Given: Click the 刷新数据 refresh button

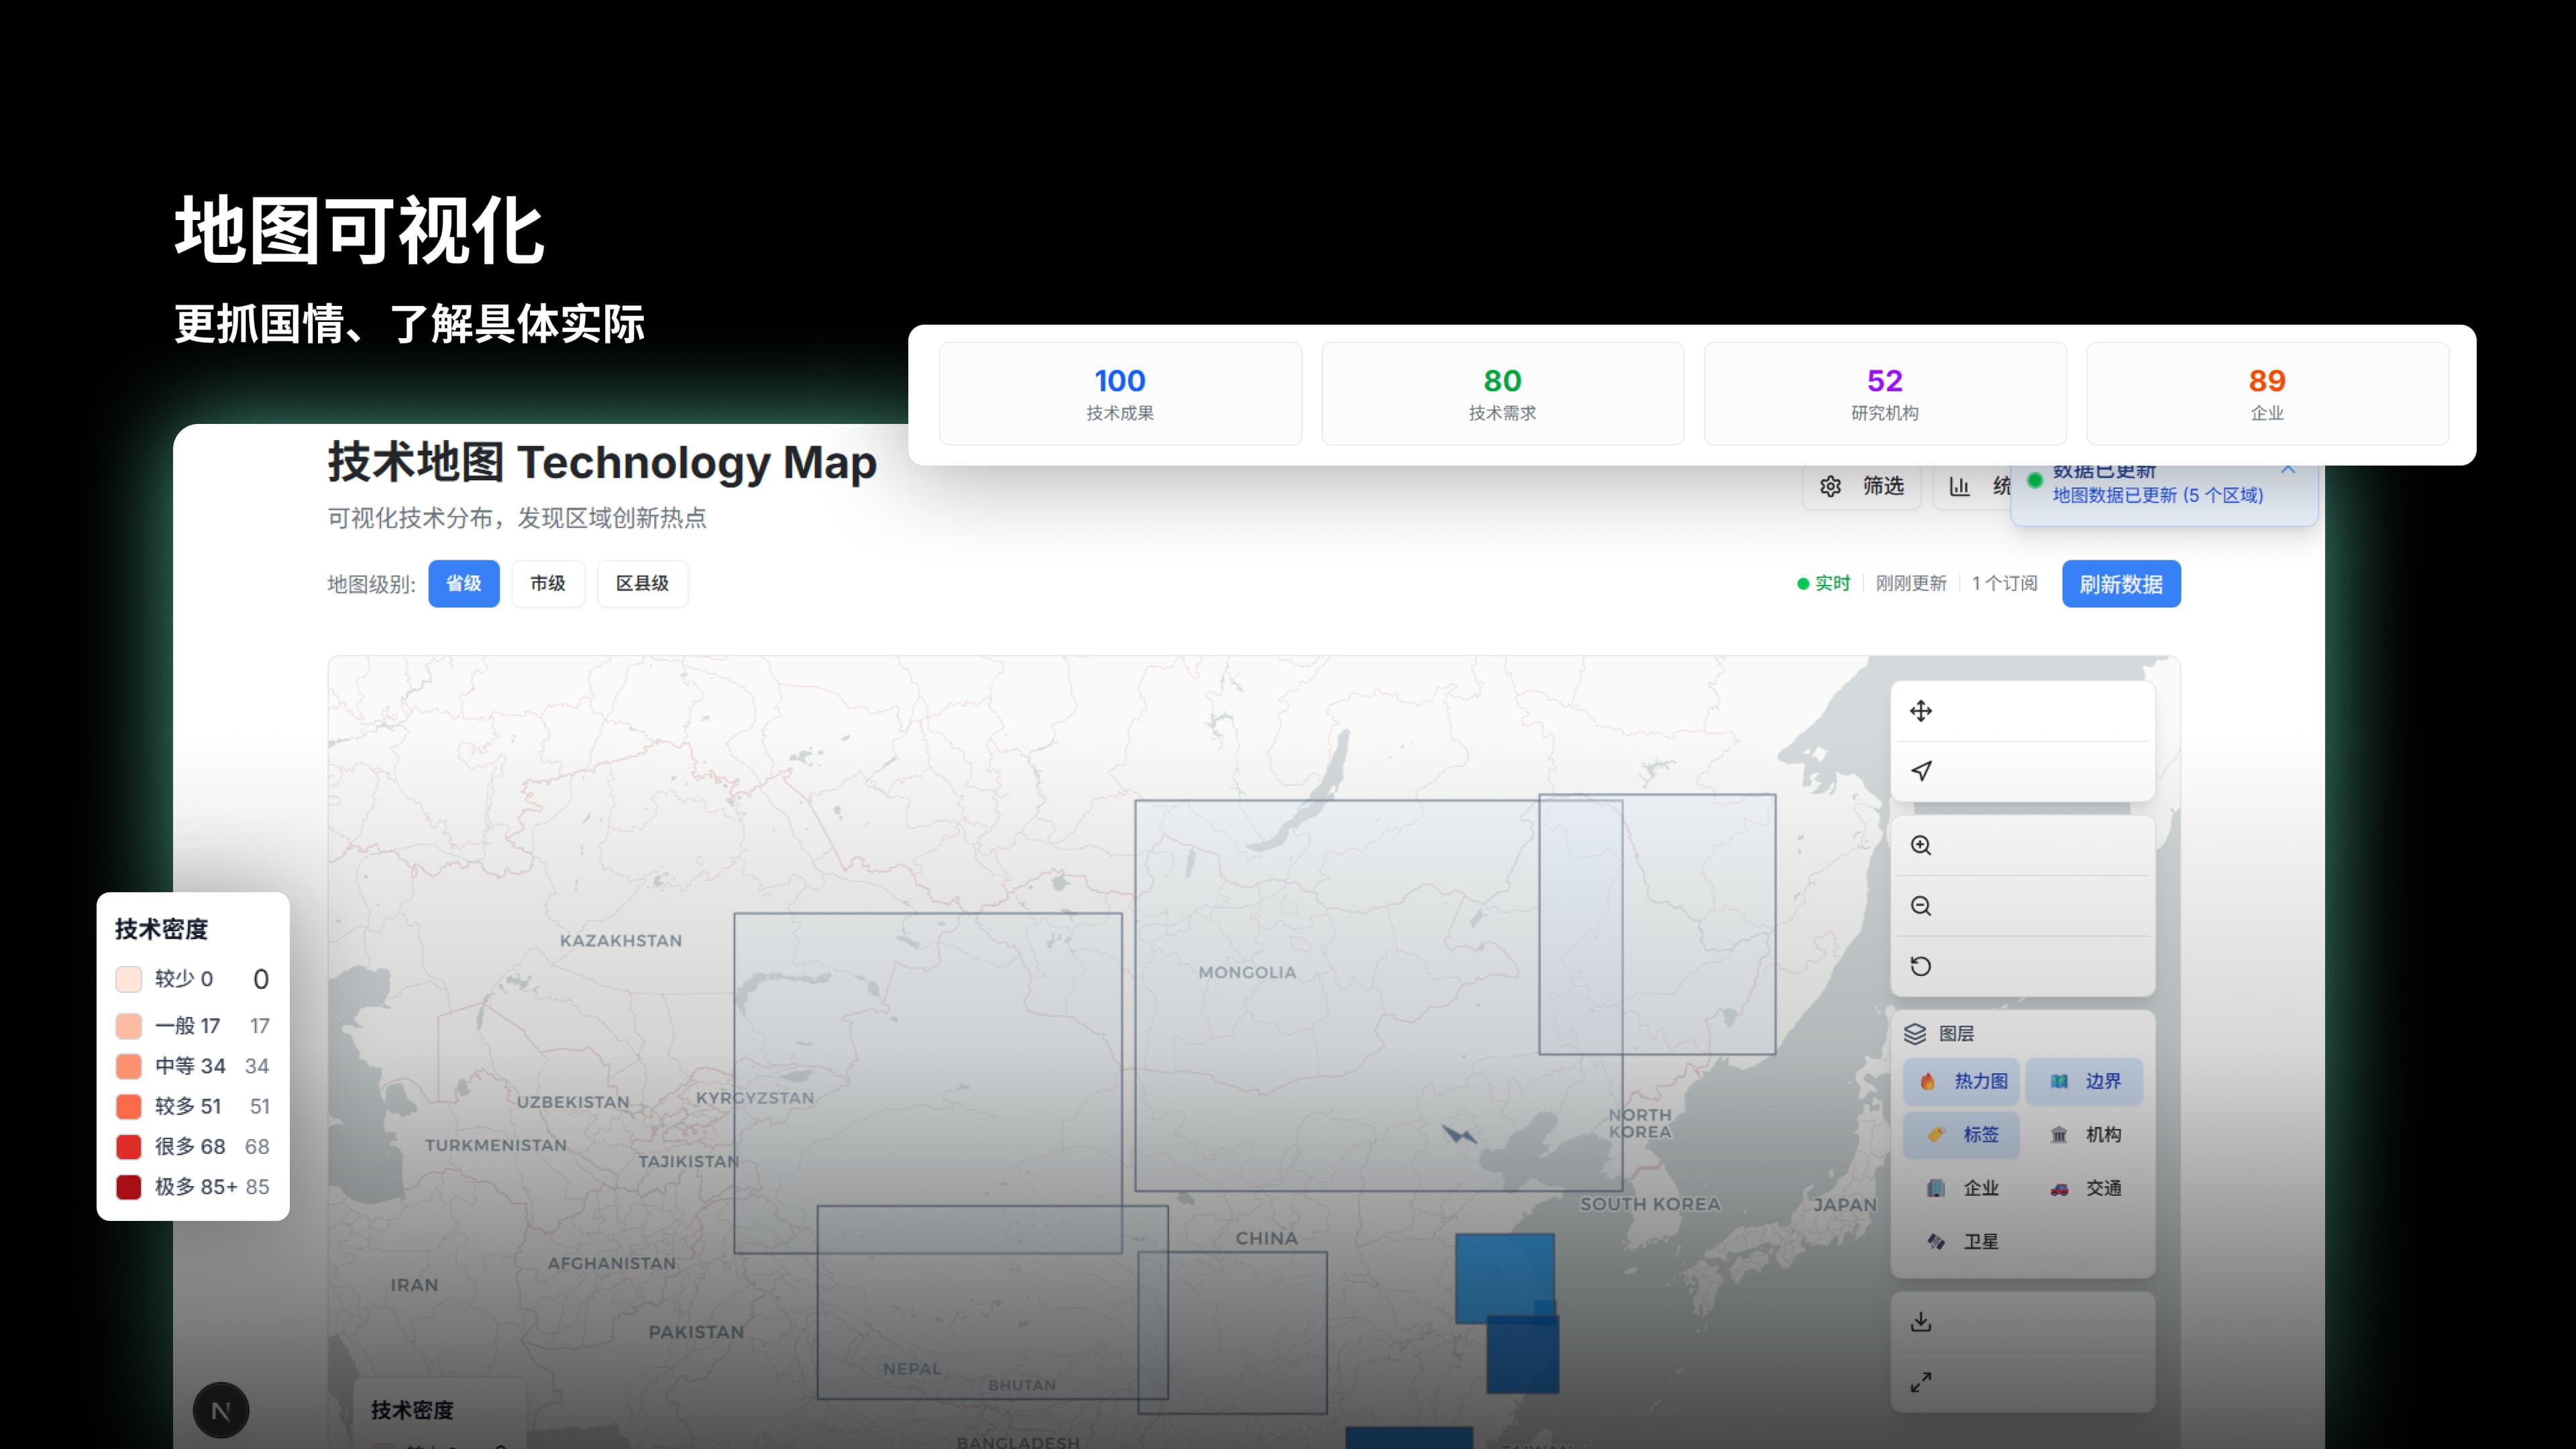Looking at the screenshot, I should point(2121,584).
